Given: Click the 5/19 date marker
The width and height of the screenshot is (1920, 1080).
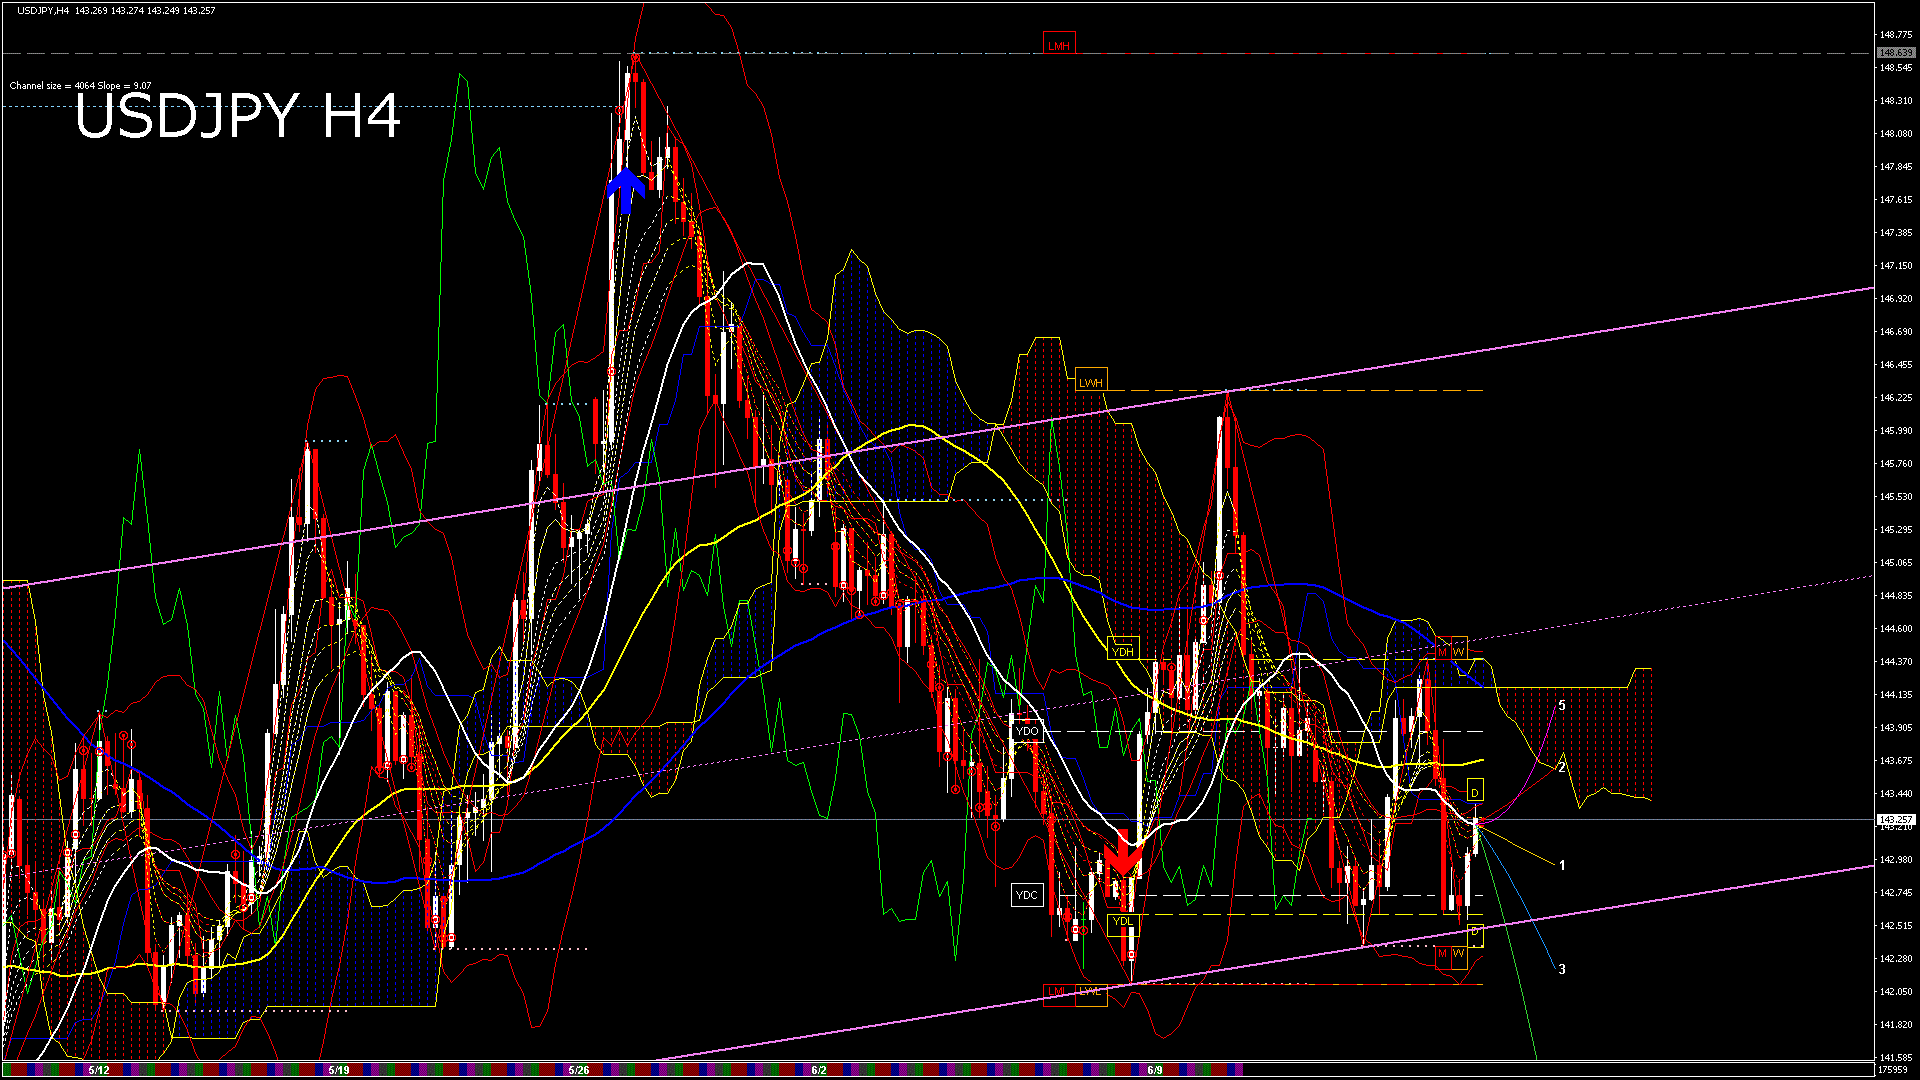Looking at the screenshot, I should pos(339,1070).
